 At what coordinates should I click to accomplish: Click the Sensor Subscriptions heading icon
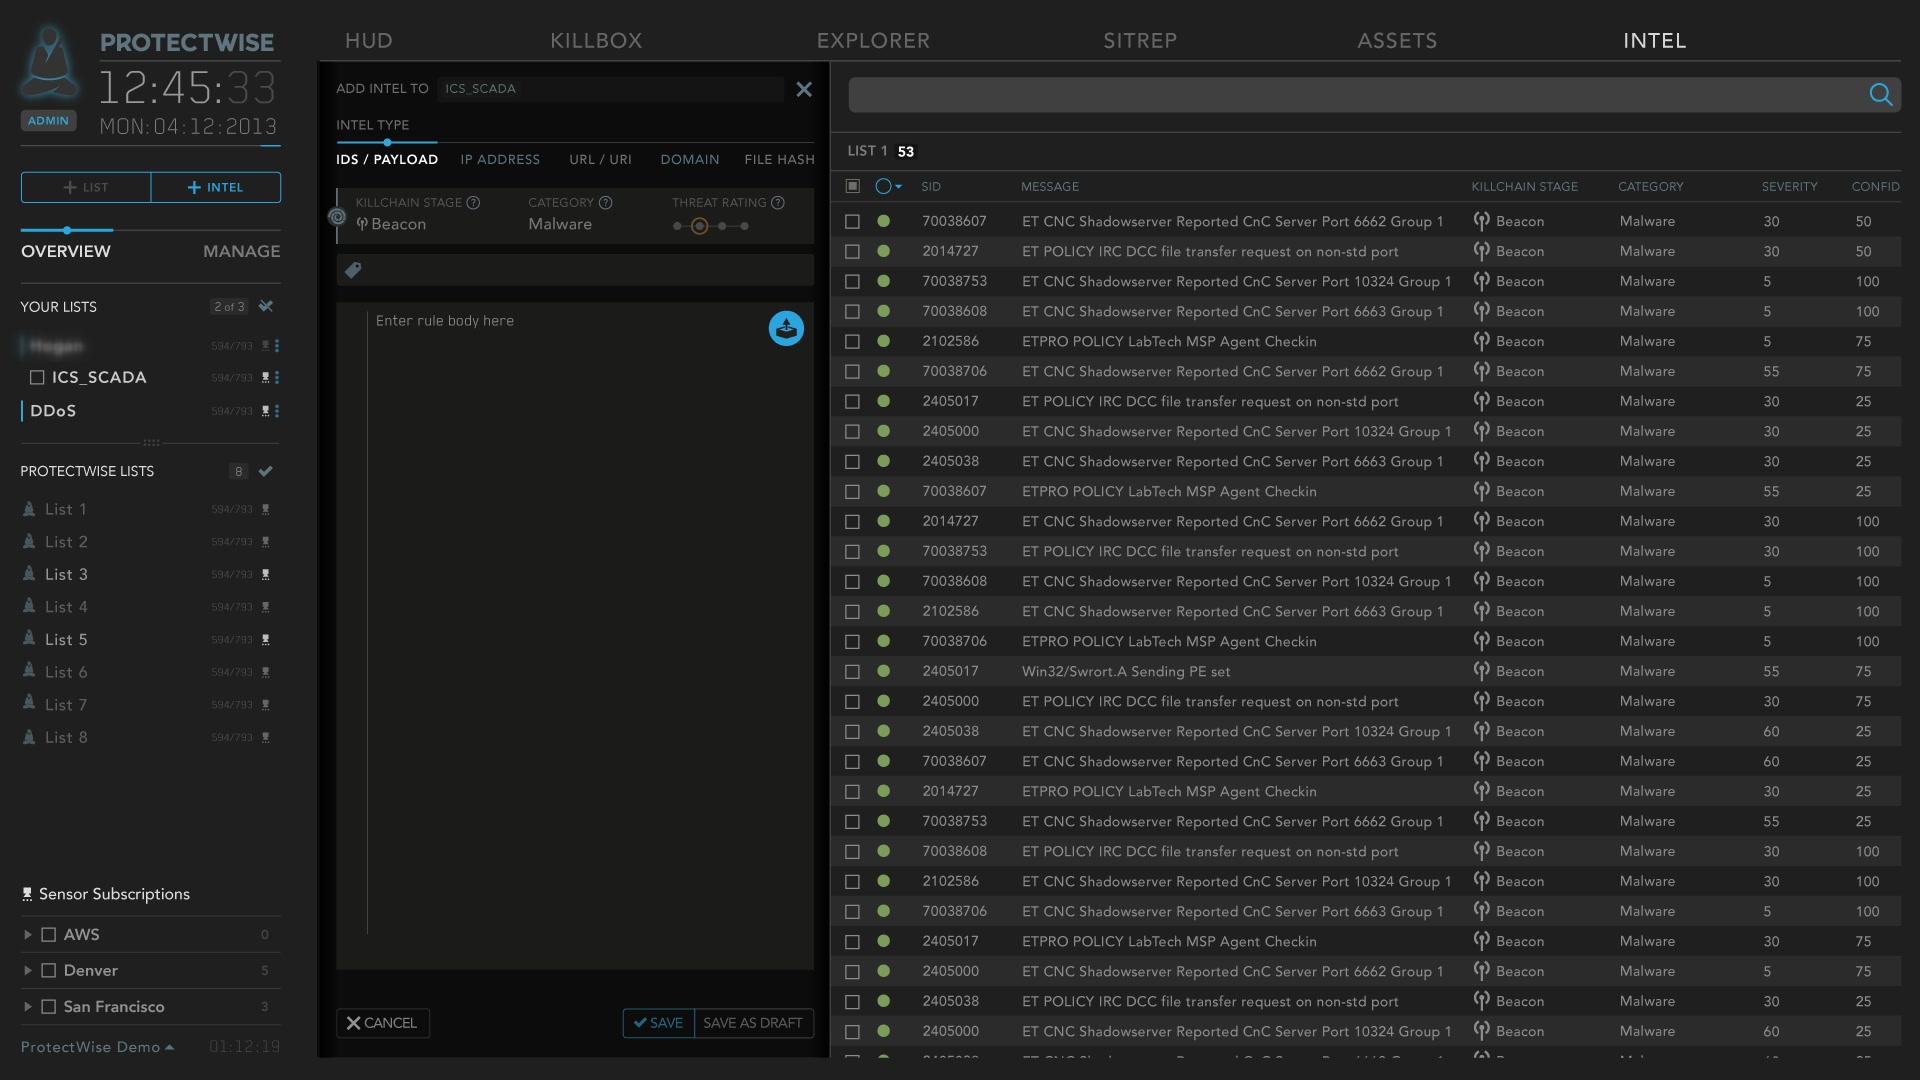tap(27, 894)
